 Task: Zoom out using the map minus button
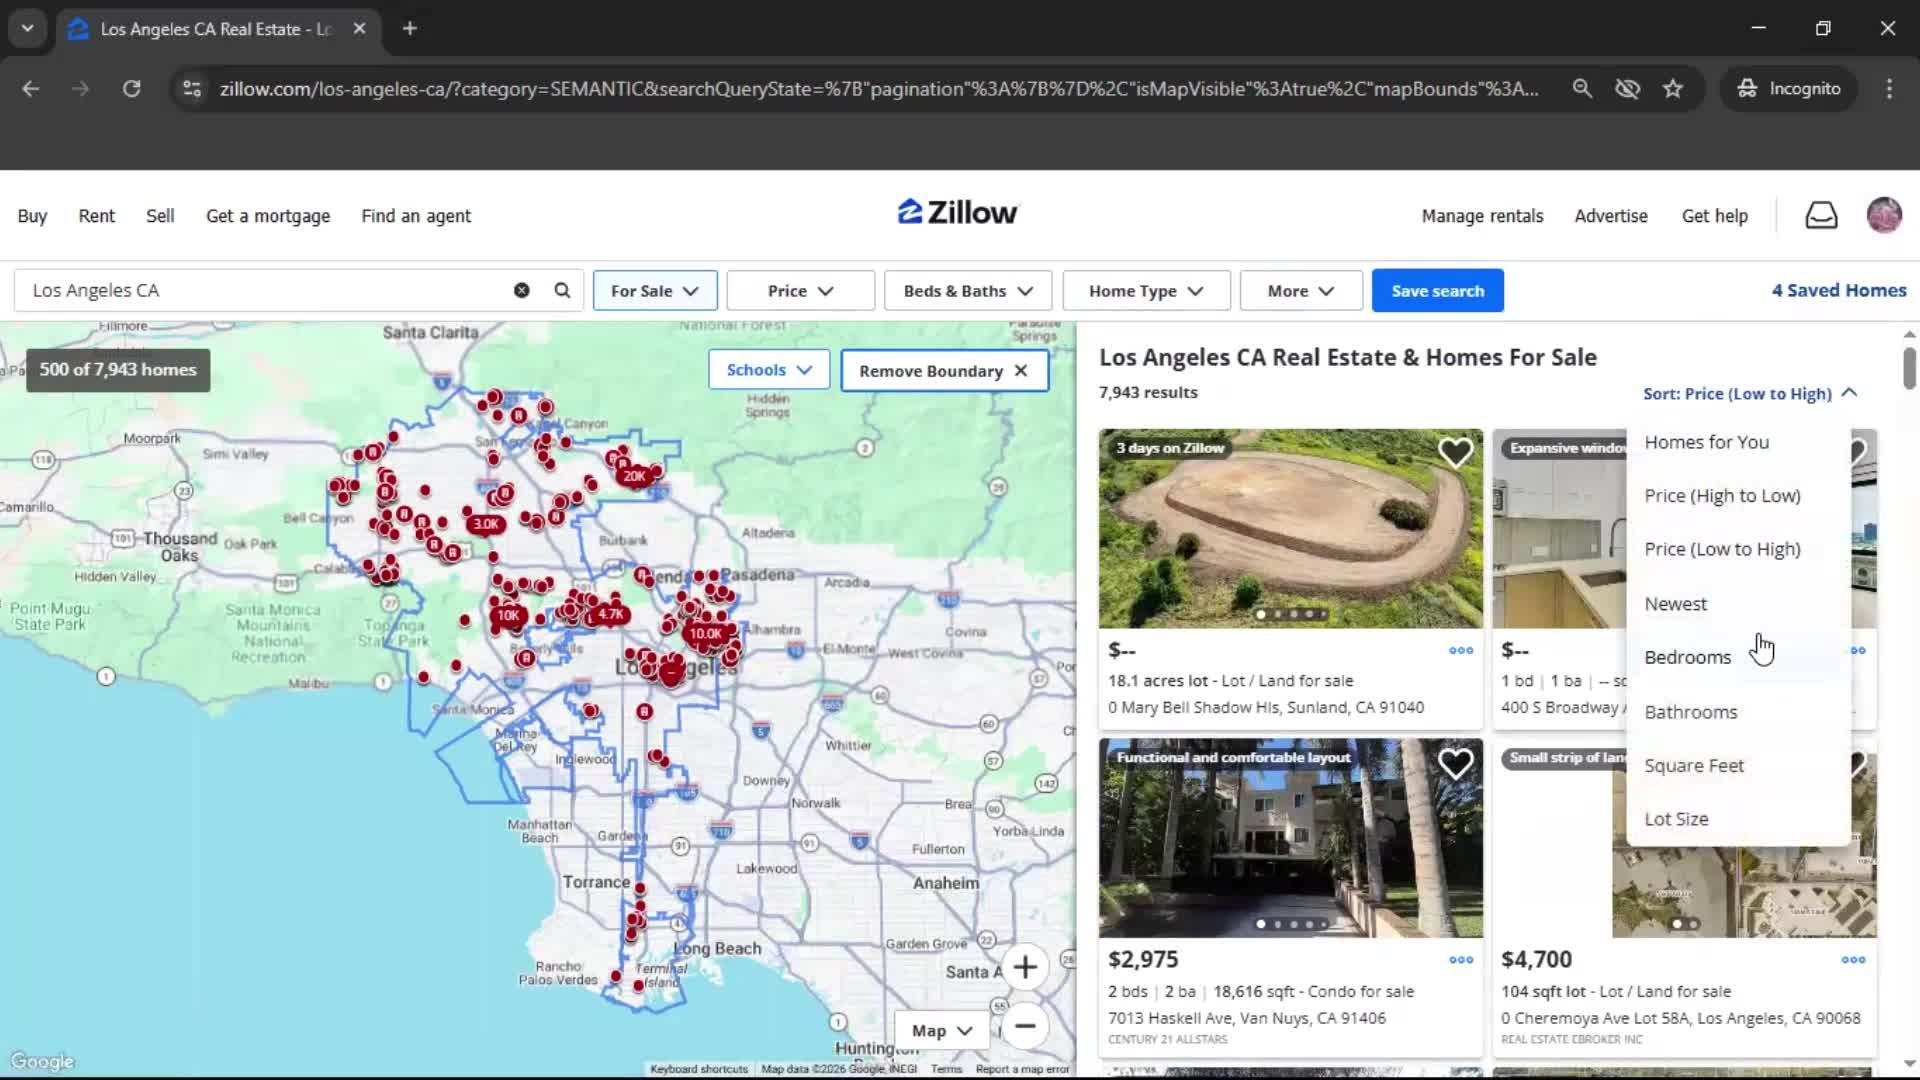point(1026,1027)
